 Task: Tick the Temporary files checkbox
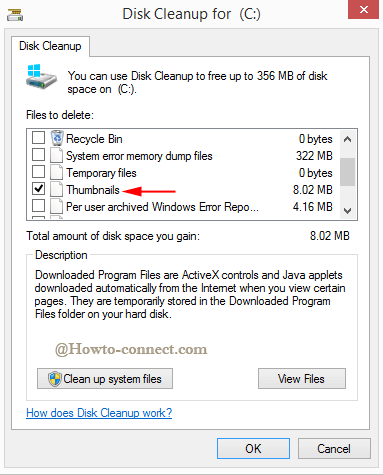[38, 172]
